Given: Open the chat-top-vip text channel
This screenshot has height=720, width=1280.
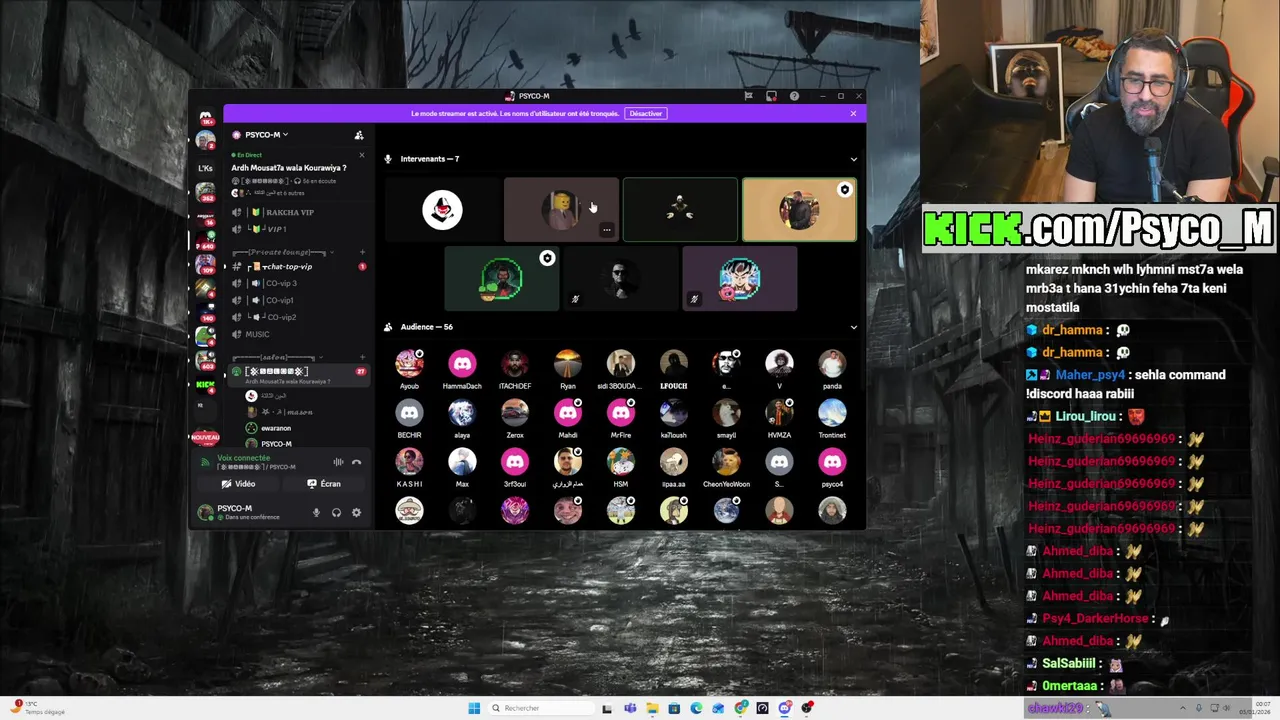Looking at the screenshot, I should [x=298, y=267].
